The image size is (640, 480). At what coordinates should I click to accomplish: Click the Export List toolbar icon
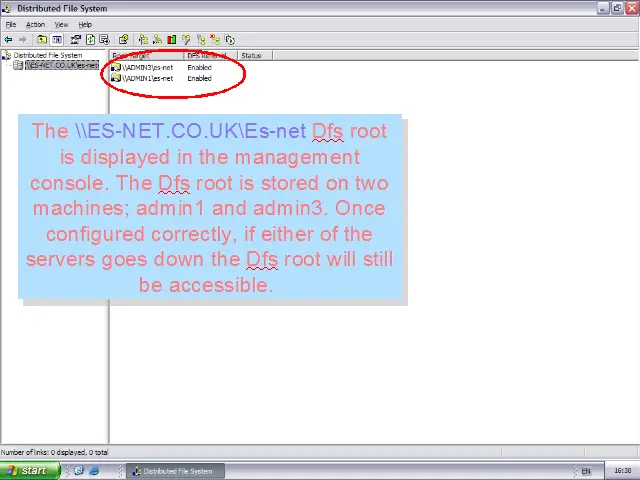[x=104, y=40]
